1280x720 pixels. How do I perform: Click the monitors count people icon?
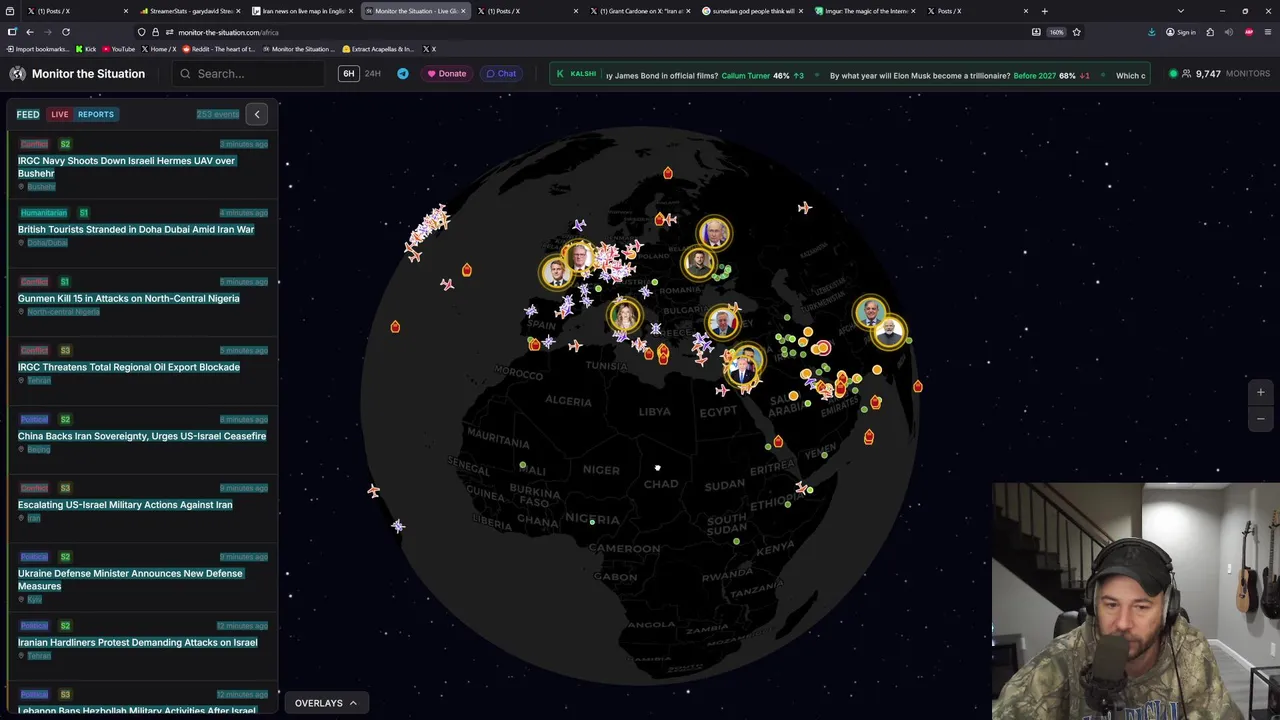click(1186, 74)
